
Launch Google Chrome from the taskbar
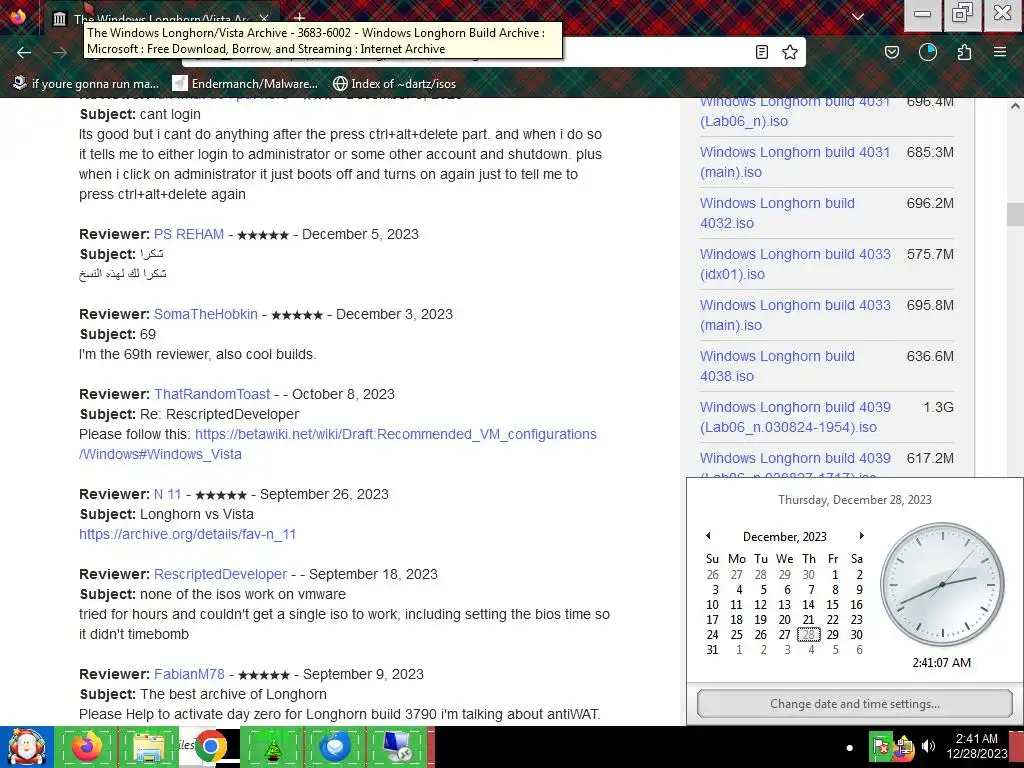[210, 747]
